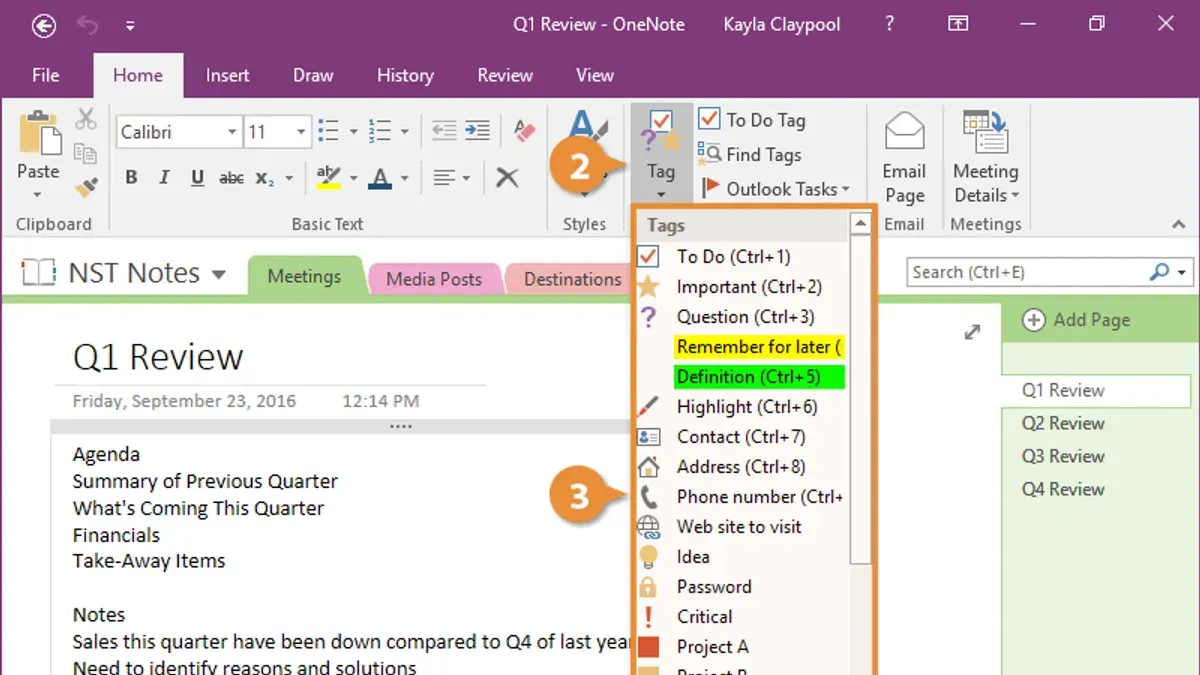Open the Styles gallery icon
Screen dimensions: 1200x675
click(587, 127)
